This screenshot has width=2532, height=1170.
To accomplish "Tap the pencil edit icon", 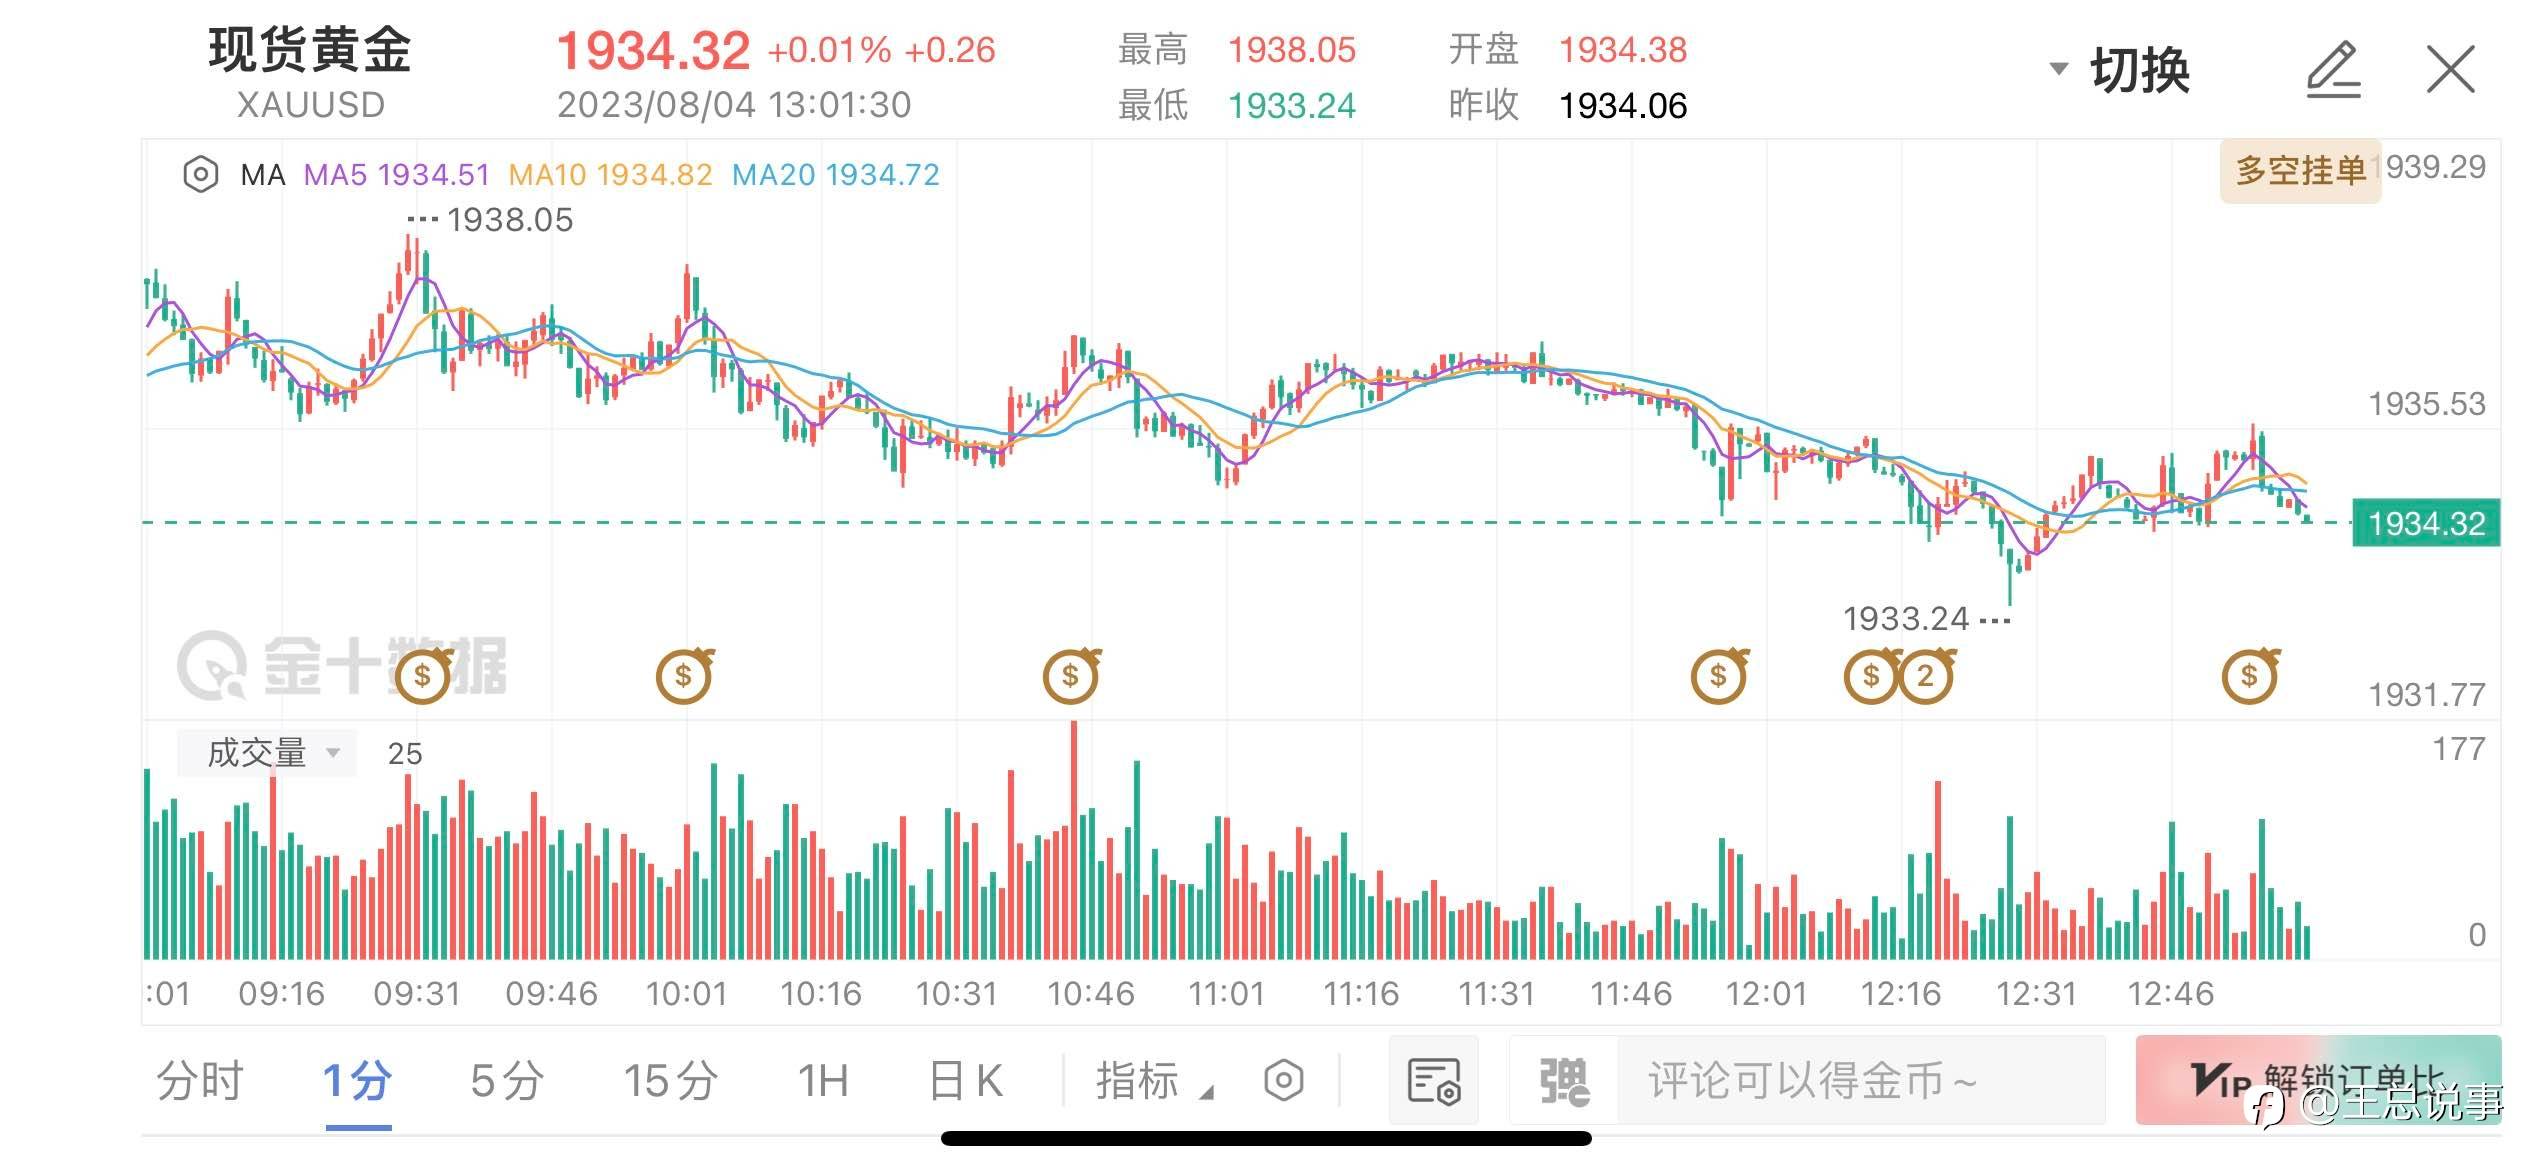I will click(2333, 70).
